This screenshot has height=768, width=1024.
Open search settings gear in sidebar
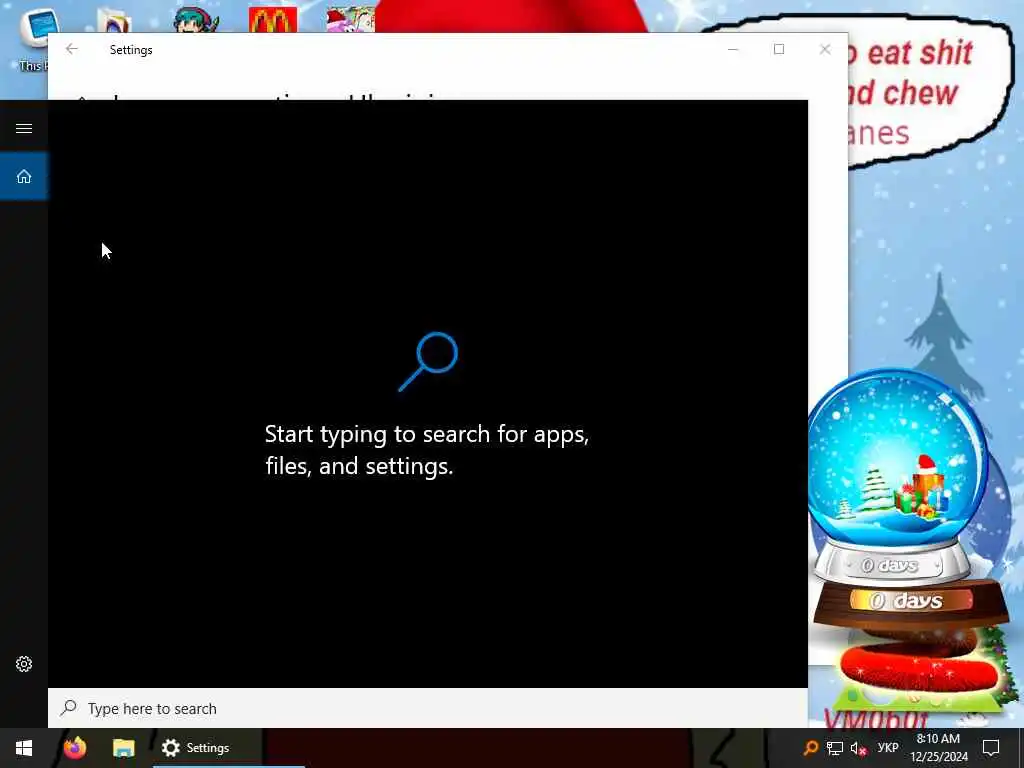24,664
